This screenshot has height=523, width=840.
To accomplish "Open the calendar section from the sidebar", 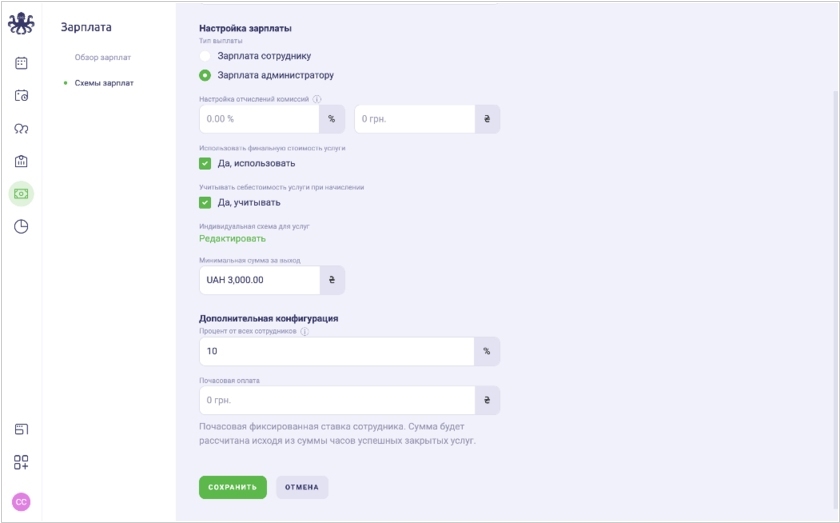I will tap(21, 63).
